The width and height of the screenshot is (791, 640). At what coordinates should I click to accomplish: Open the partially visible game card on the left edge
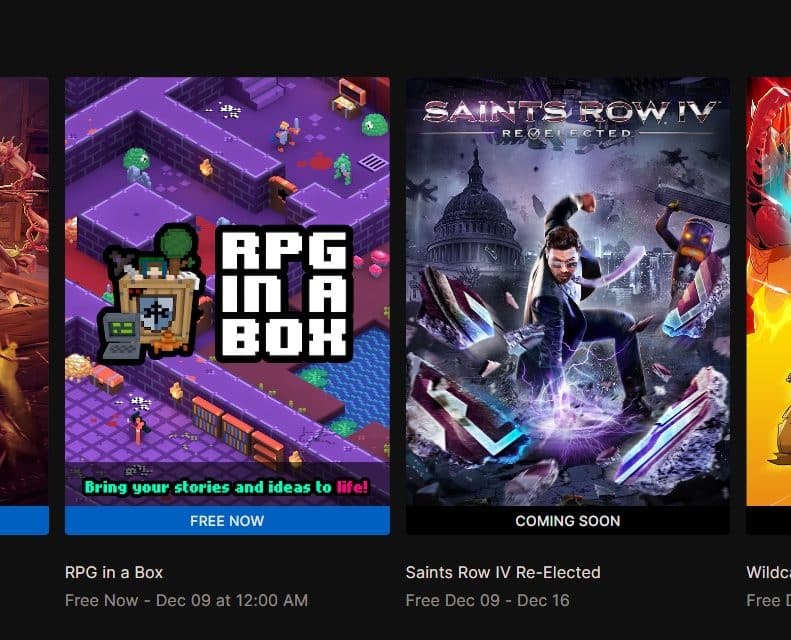click(24, 292)
